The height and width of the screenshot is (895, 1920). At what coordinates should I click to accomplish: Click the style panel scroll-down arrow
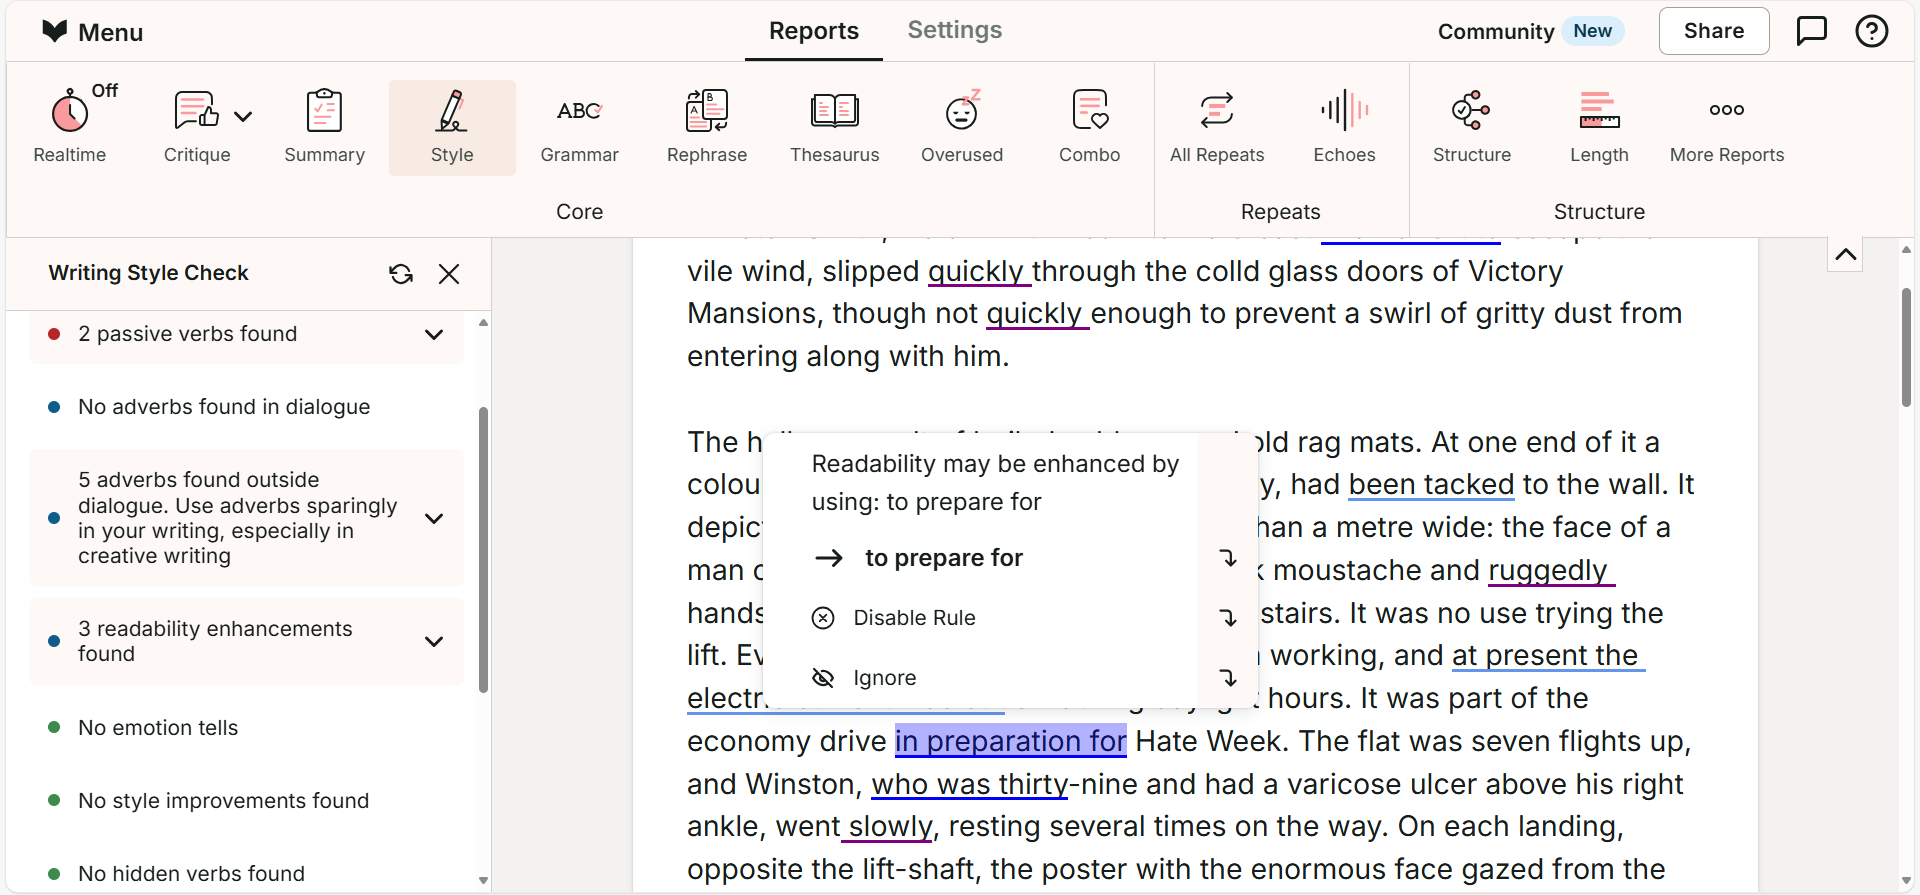483,881
